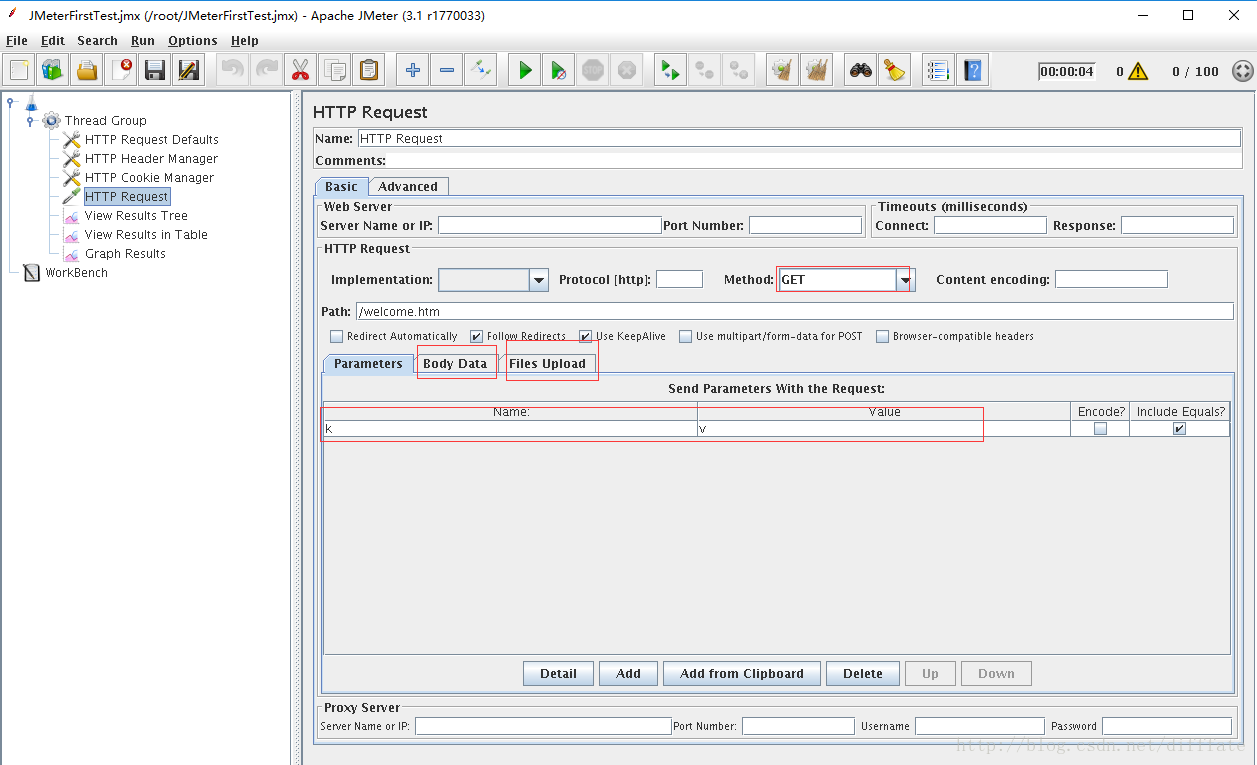
Task: Click the Save As icon with pencil
Action: click(189, 70)
